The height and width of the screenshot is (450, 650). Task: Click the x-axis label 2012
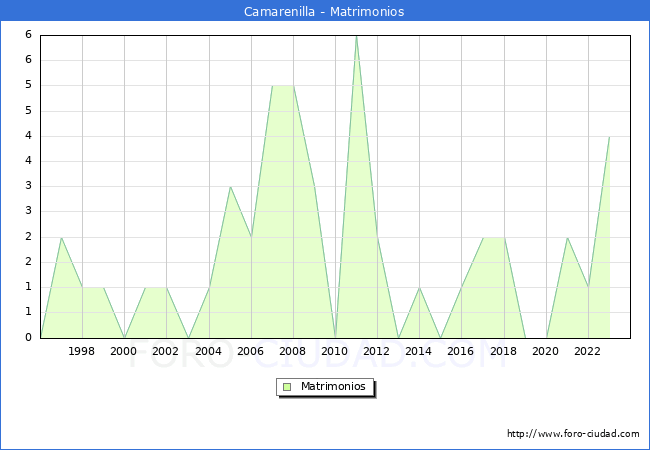(377, 351)
